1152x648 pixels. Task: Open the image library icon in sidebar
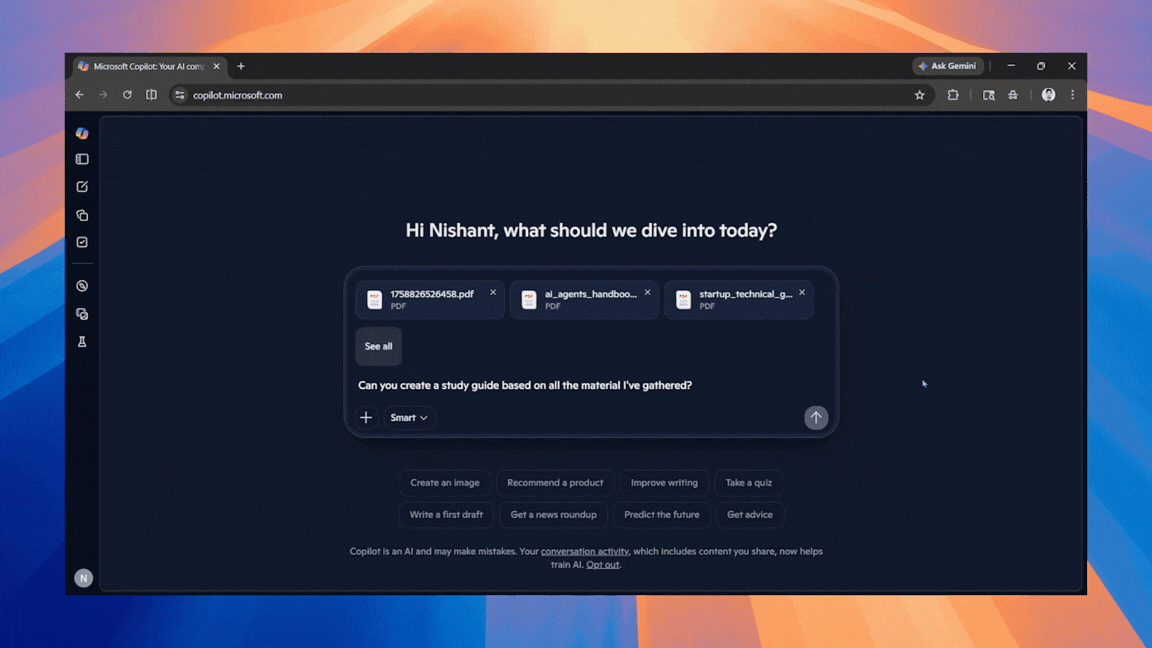click(x=82, y=314)
